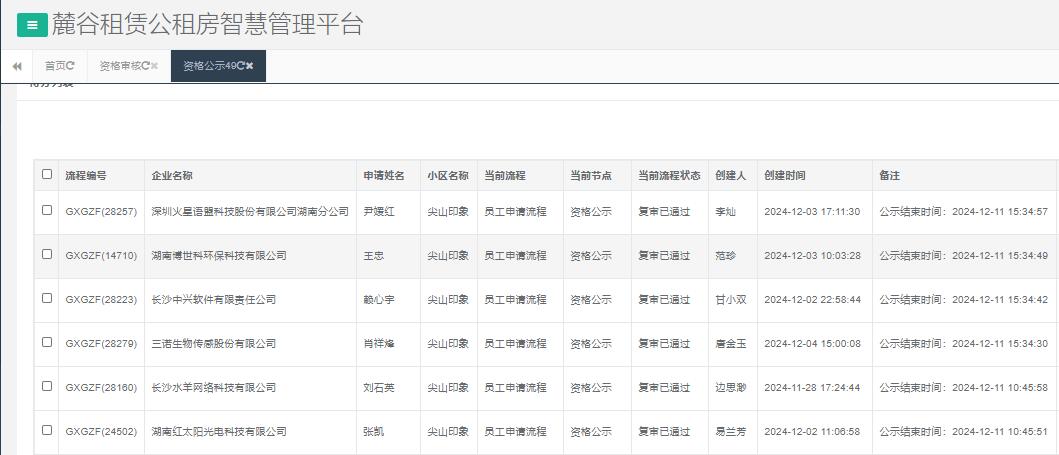Image resolution: width=1059 pixels, height=455 pixels.
Task: Click the green hamburger menu button
Action: [x=32, y=25]
